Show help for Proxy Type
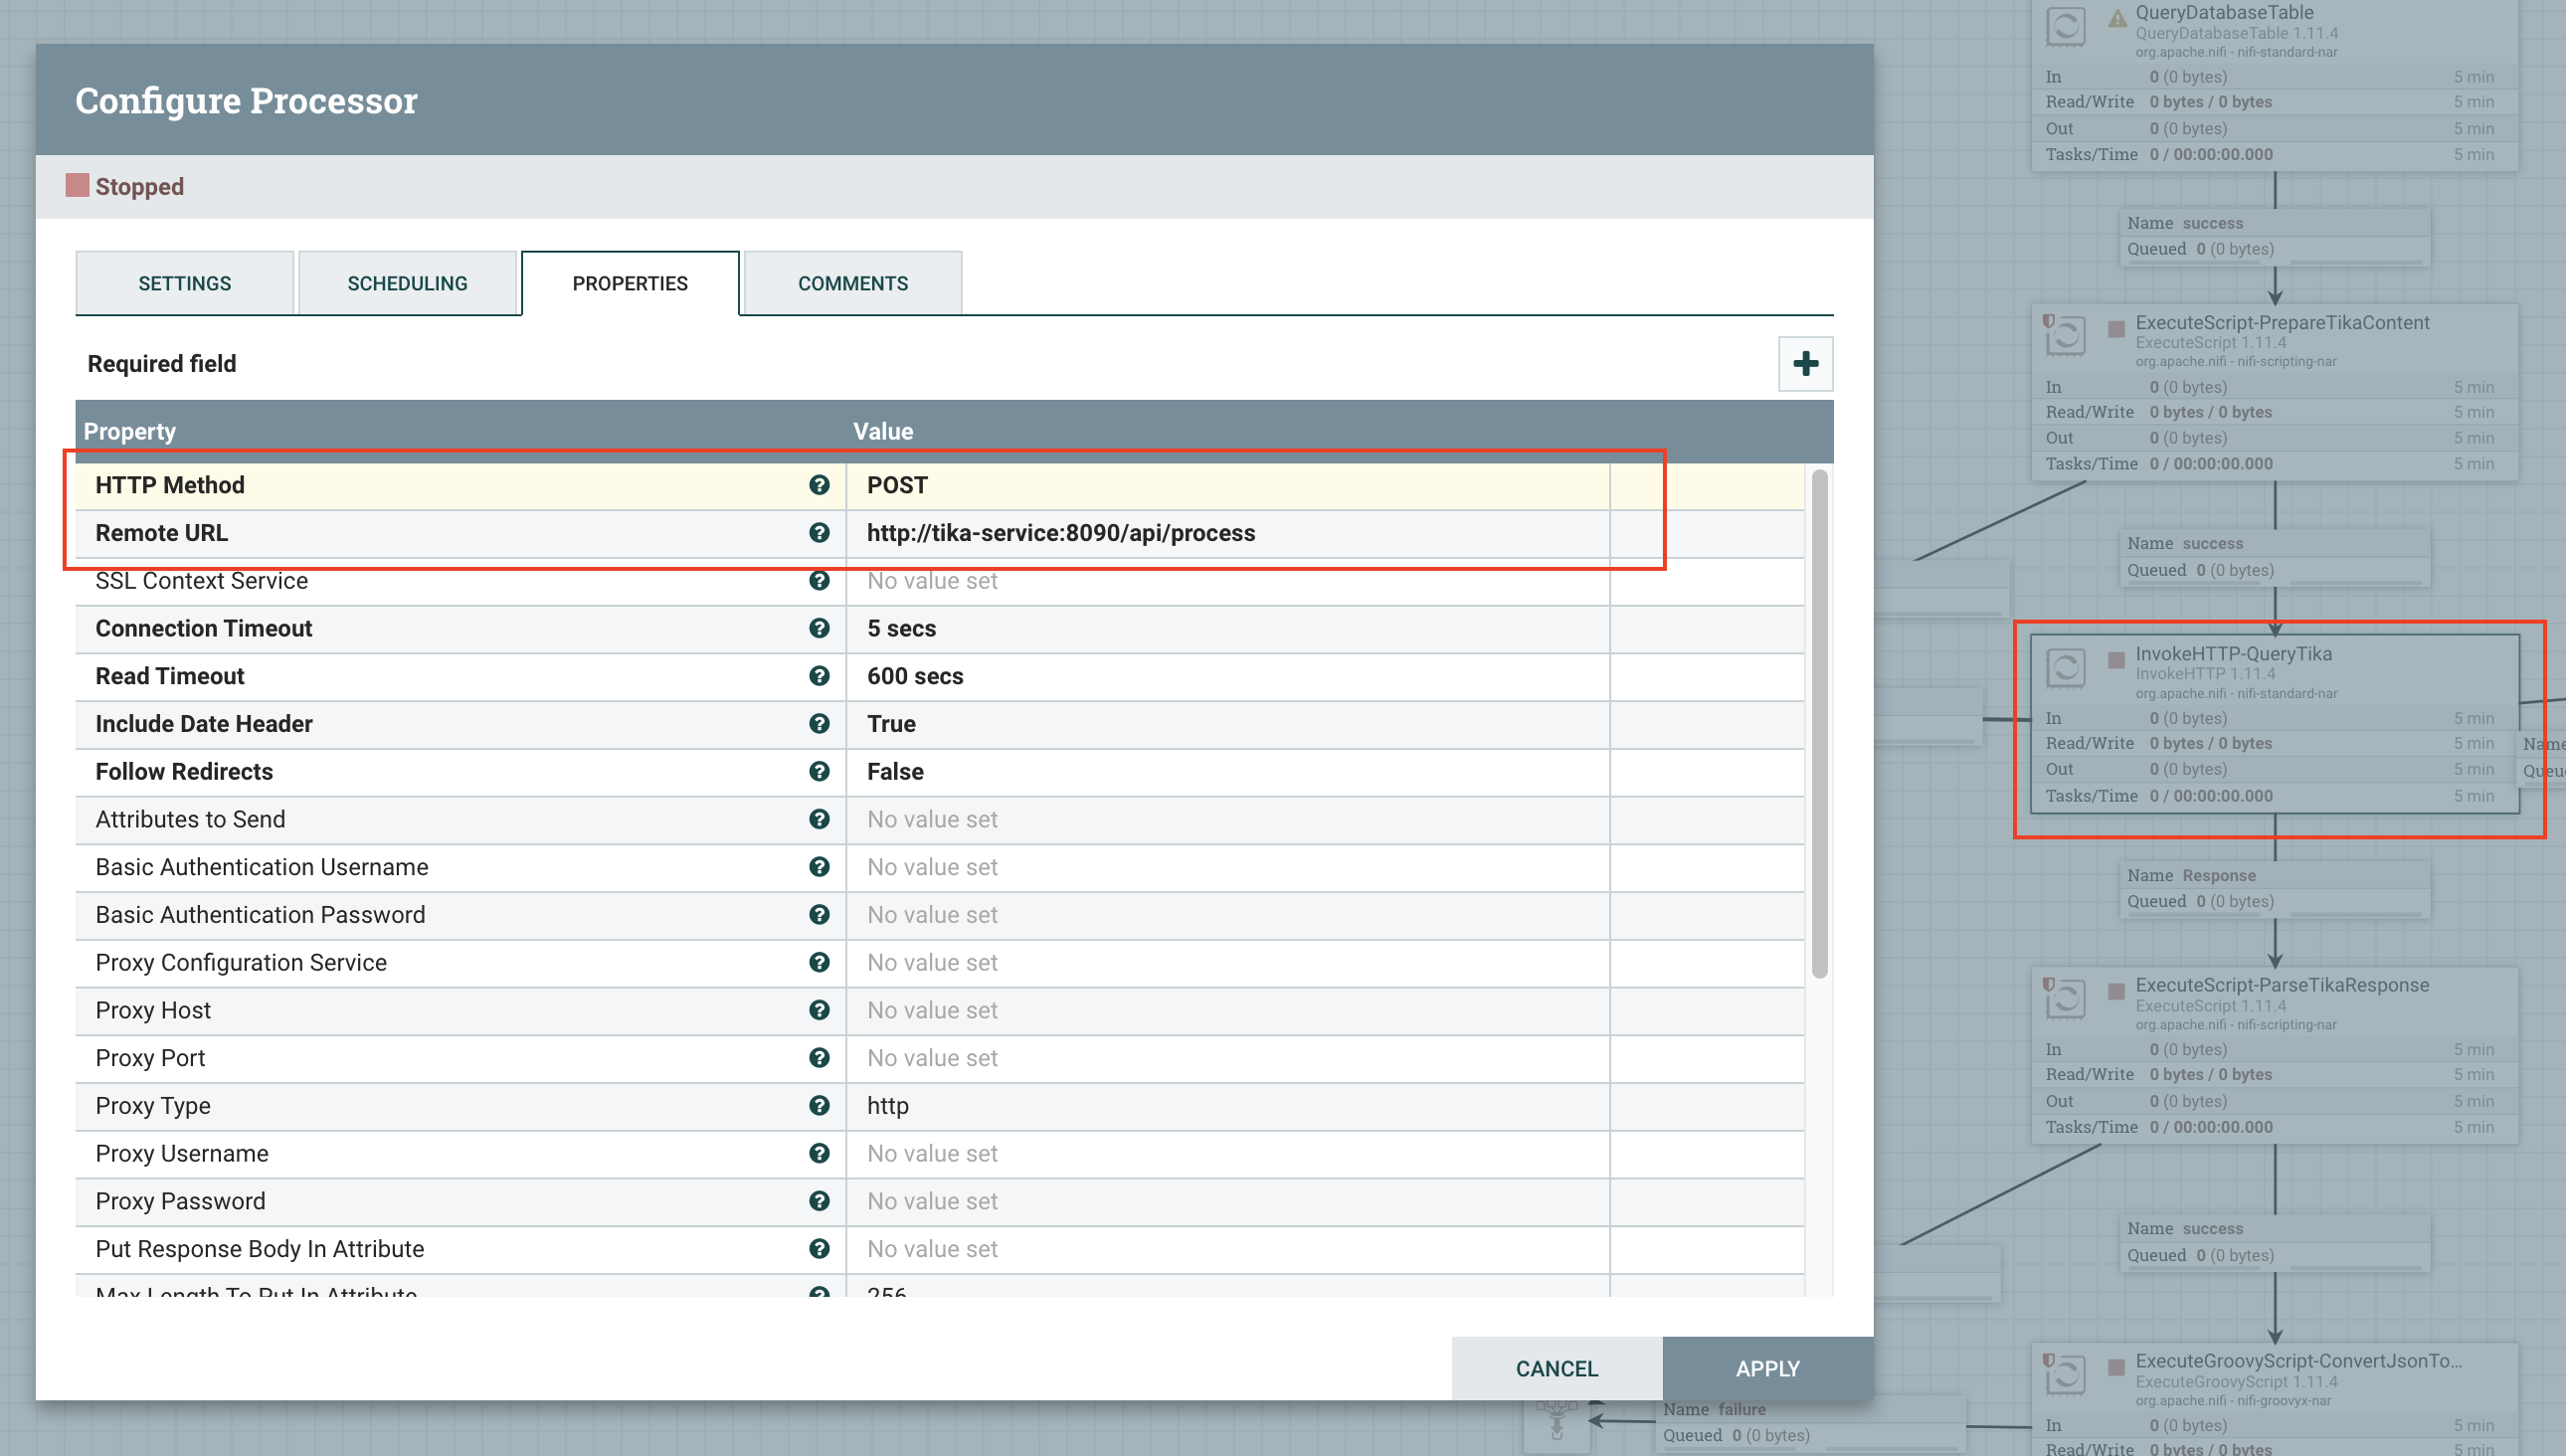The image size is (2566, 1456). coord(819,1106)
